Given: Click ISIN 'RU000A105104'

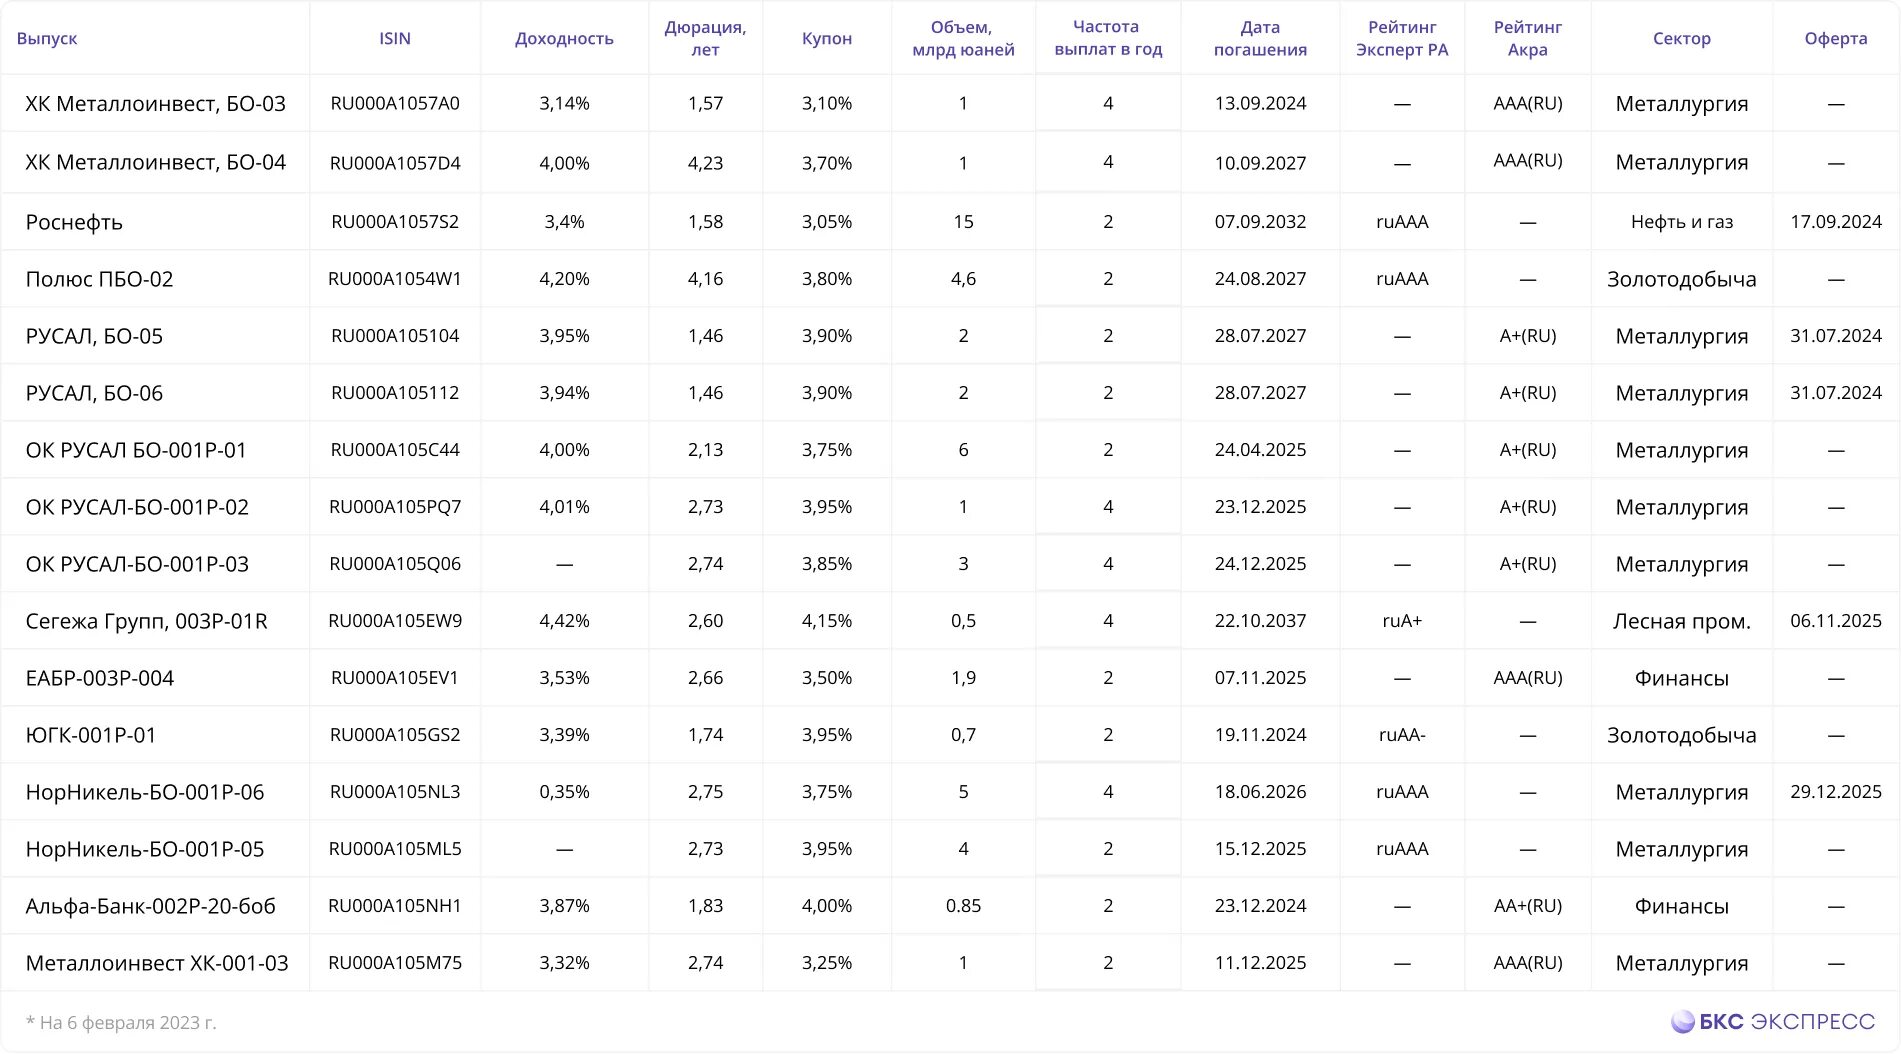Looking at the screenshot, I should tap(395, 335).
